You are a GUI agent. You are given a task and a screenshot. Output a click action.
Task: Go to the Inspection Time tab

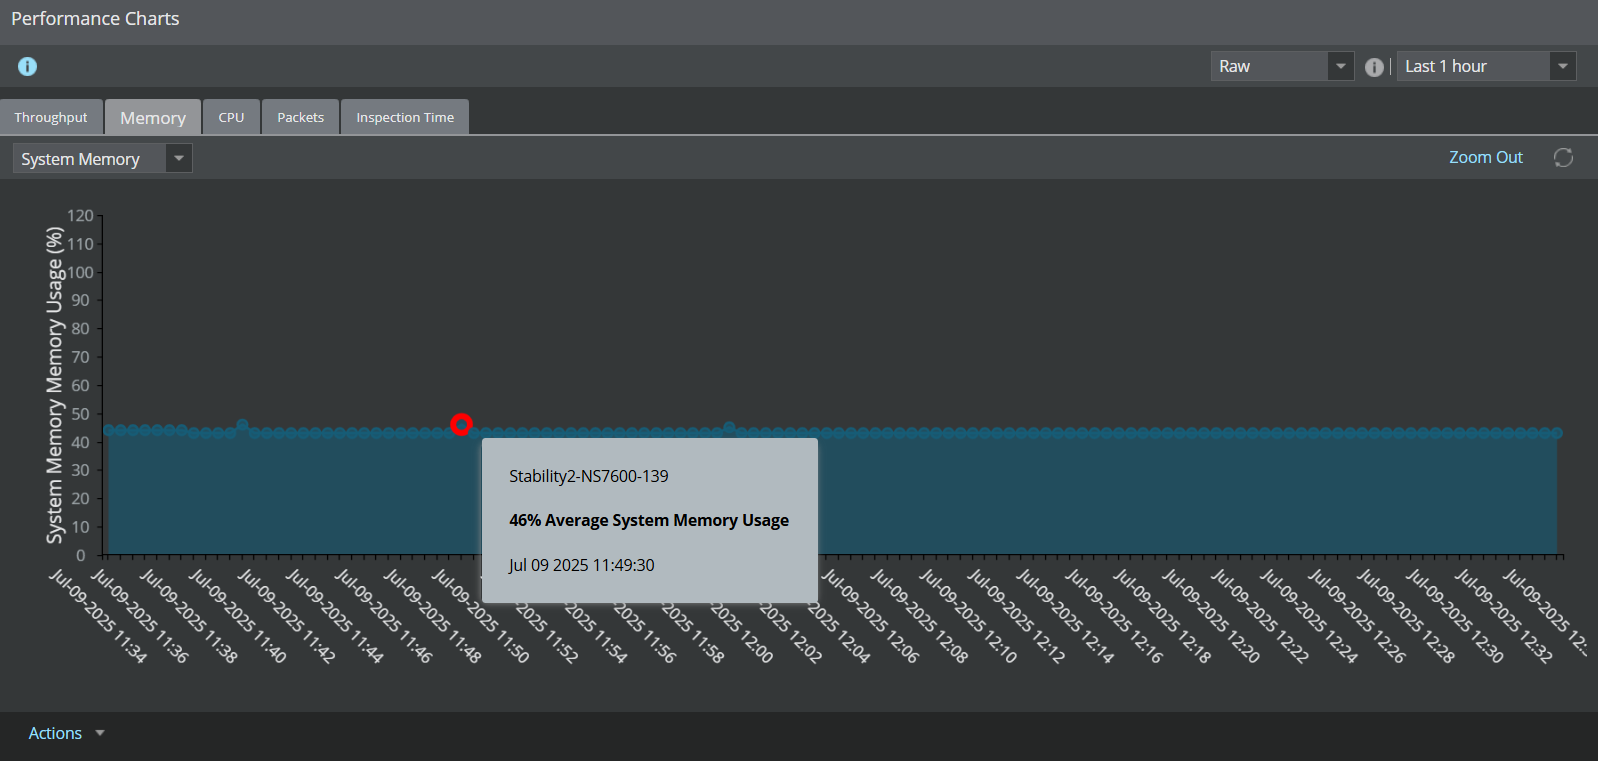pos(405,117)
